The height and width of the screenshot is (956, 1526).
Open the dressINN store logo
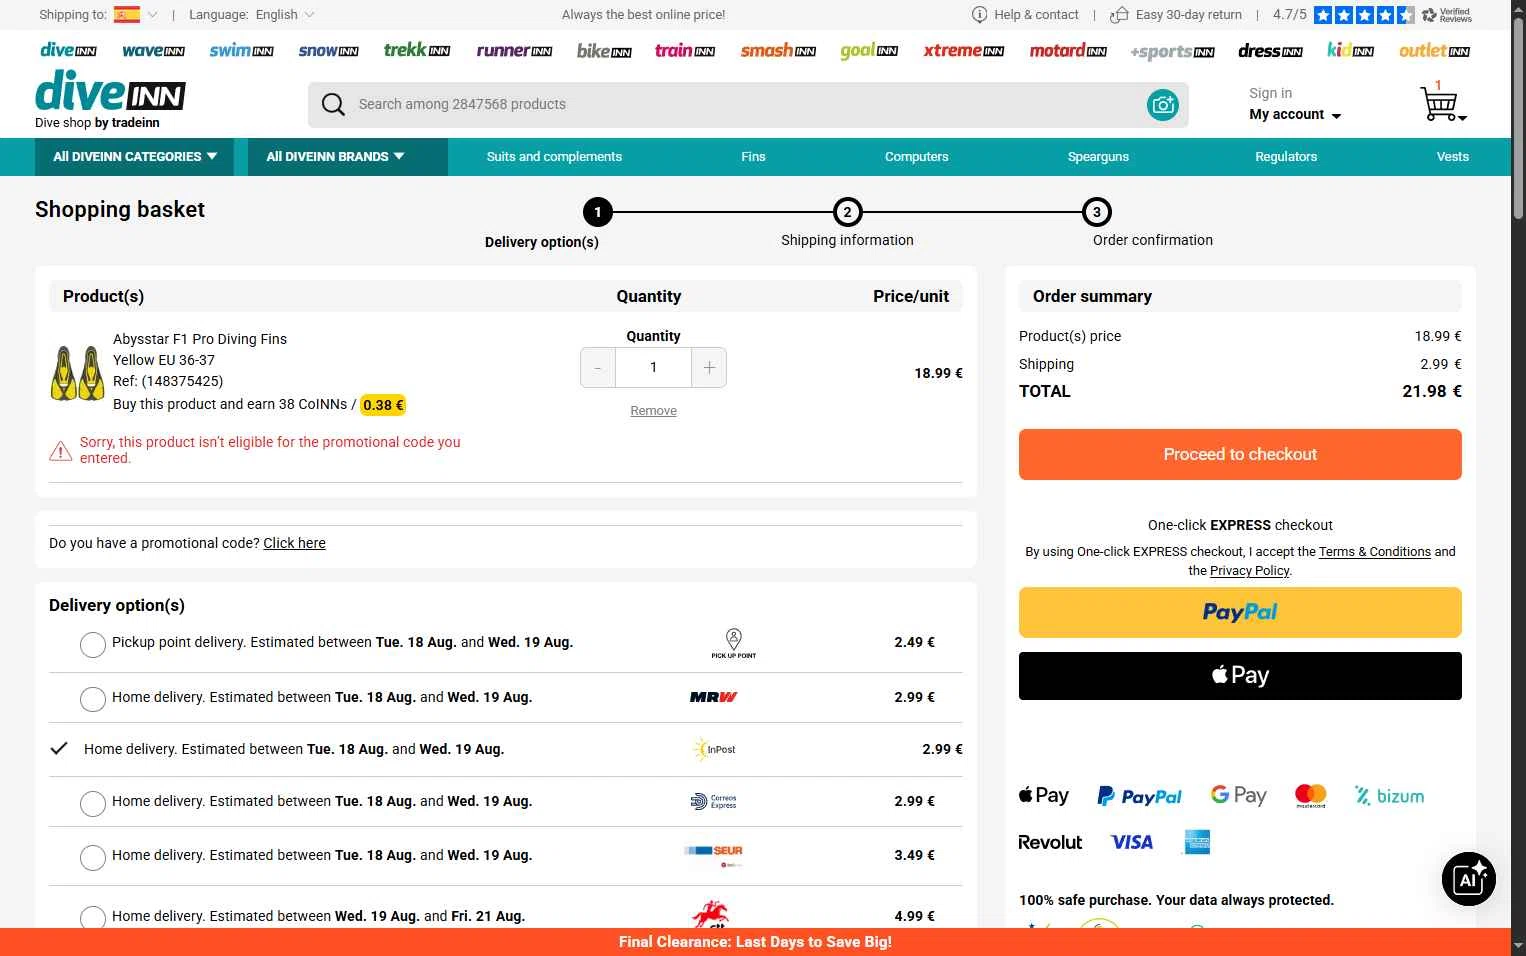tap(1270, 50)
